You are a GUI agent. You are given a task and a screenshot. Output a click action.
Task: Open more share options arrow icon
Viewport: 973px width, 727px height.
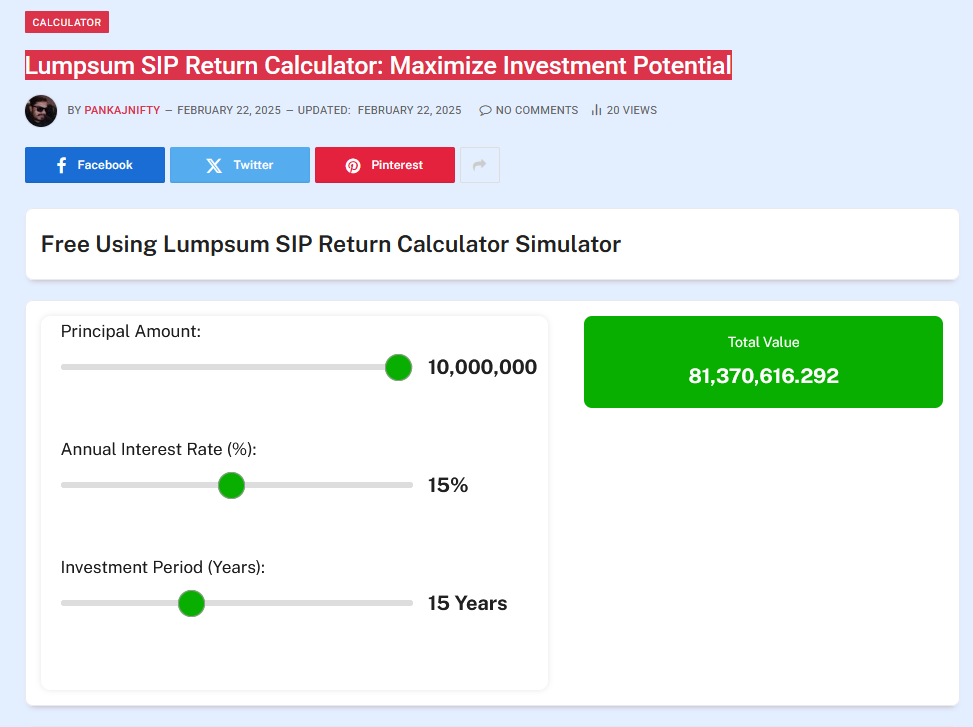[480, 165]
